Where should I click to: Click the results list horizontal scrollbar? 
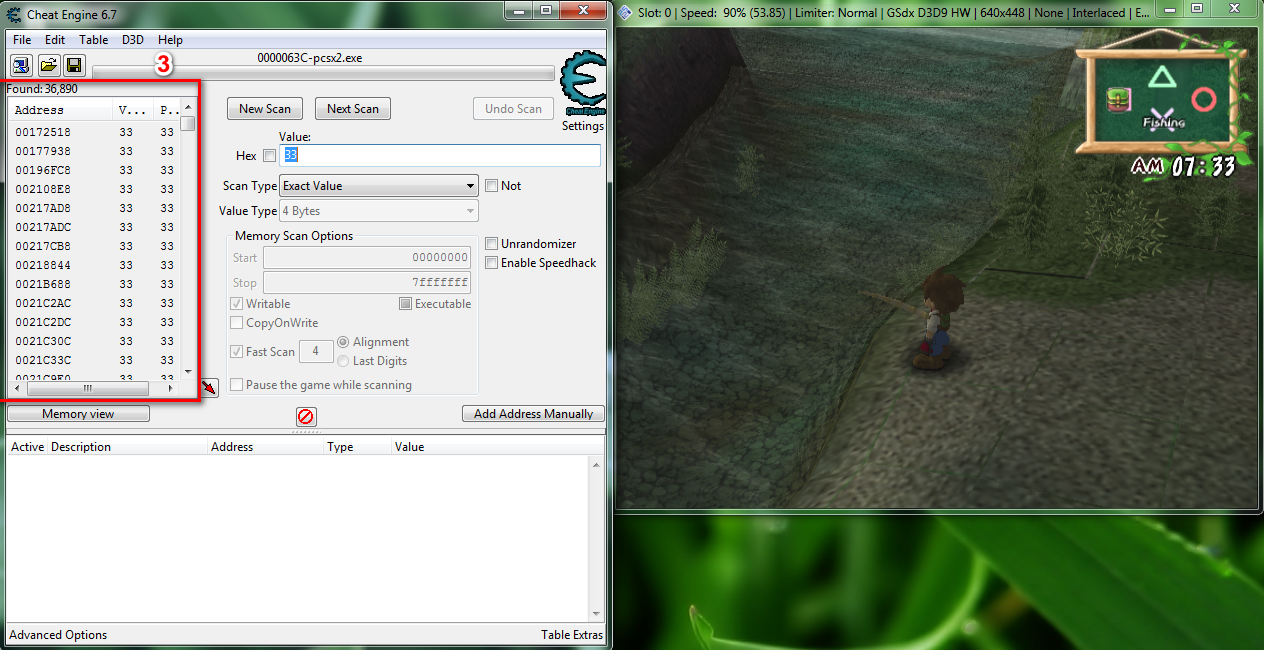point(92,388)
